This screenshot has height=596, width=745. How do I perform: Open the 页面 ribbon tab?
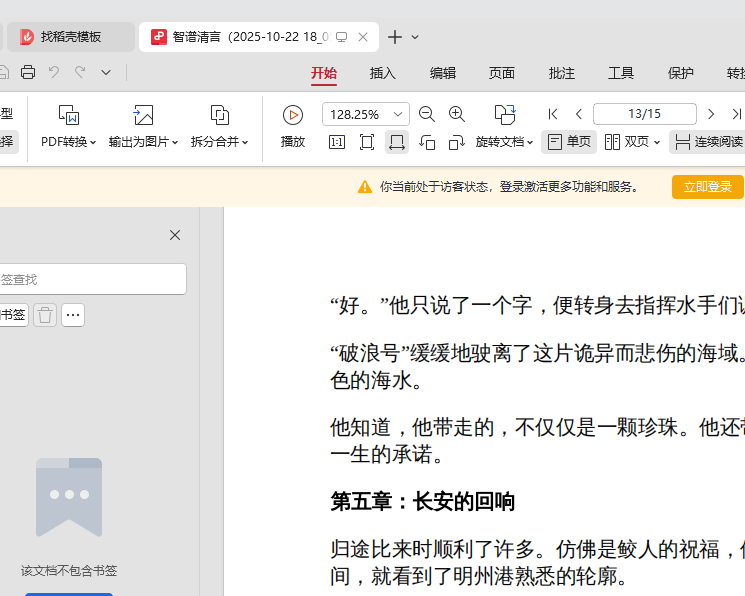coord(502,73)
